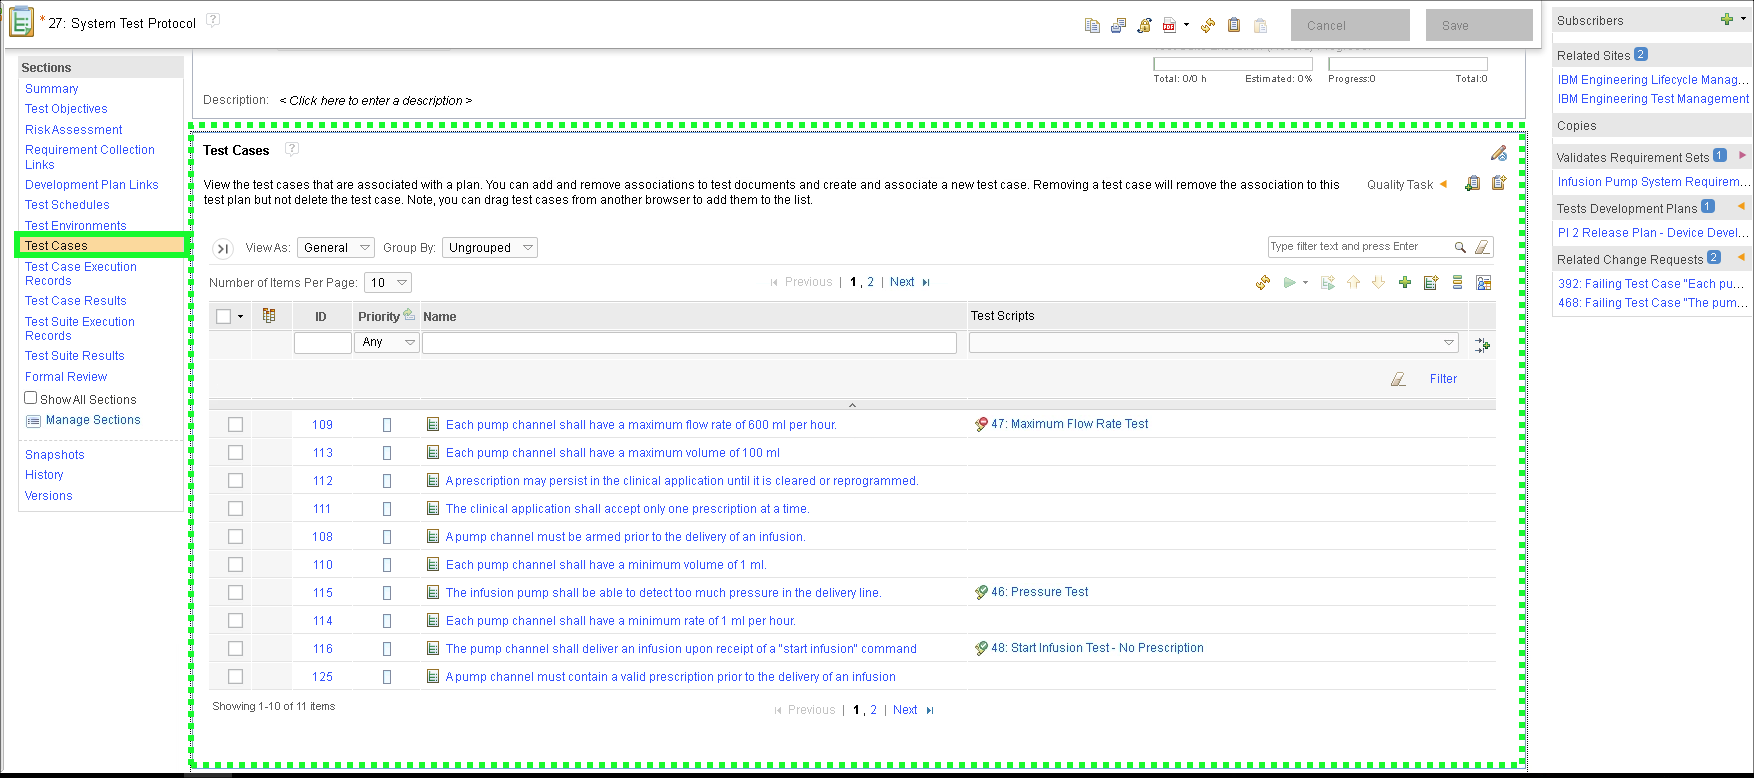Go to Risk Assessment section
The height and width of the screenshot is (778, 1754).
74,130
